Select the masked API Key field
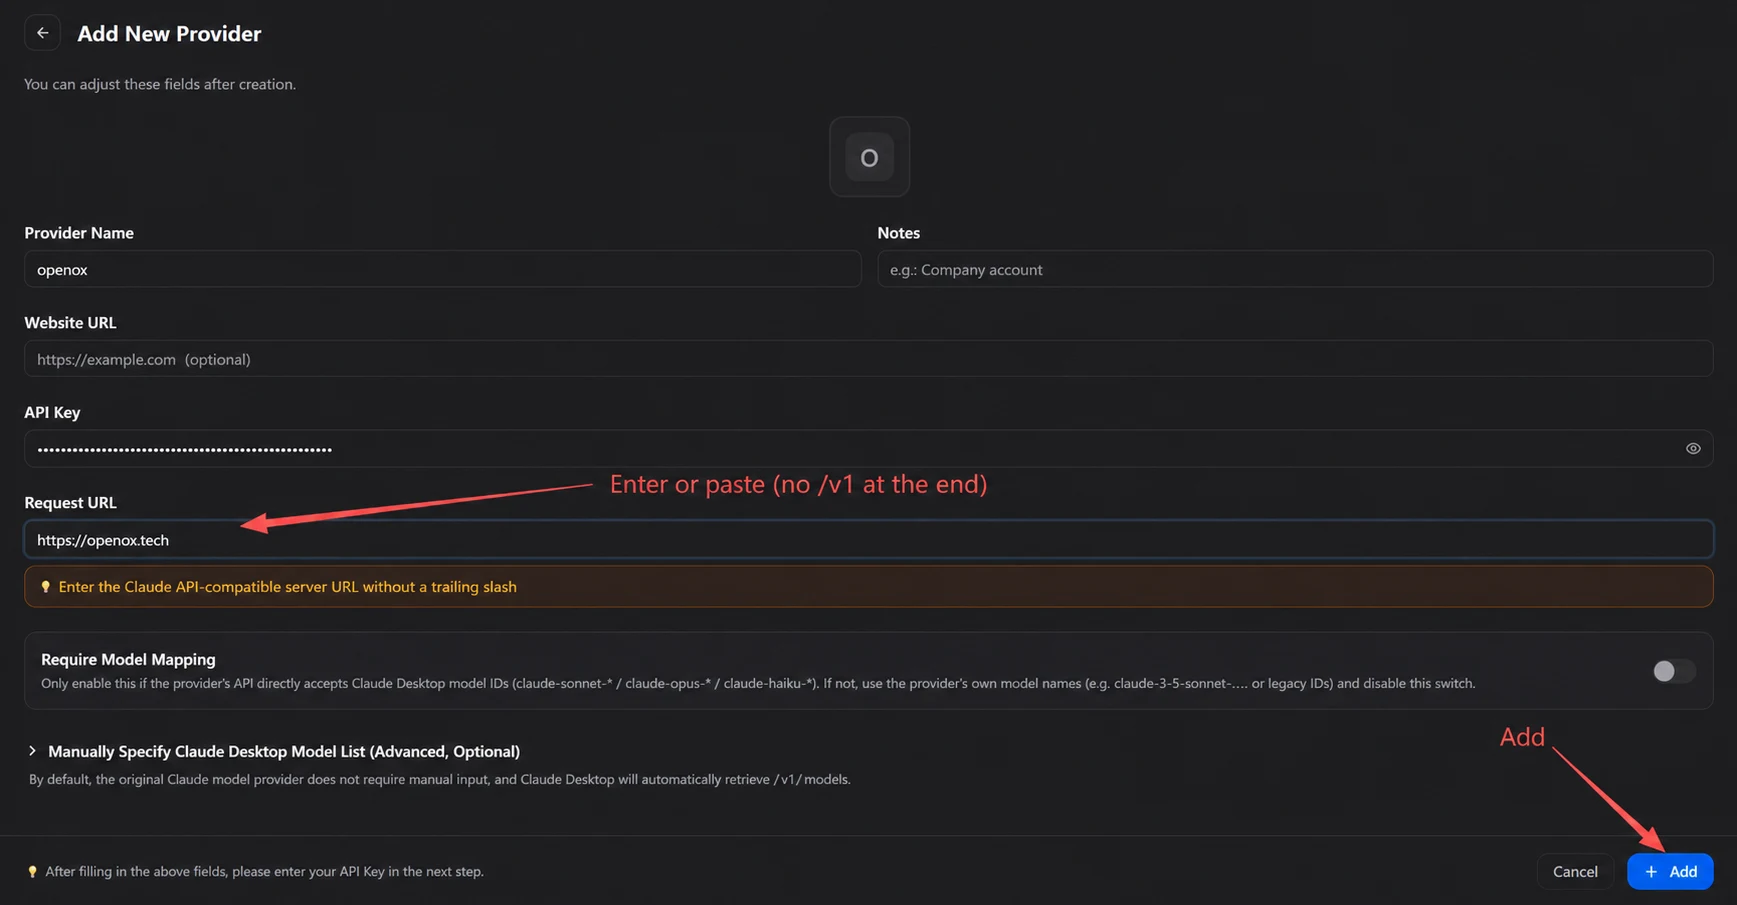 [868, 449]
